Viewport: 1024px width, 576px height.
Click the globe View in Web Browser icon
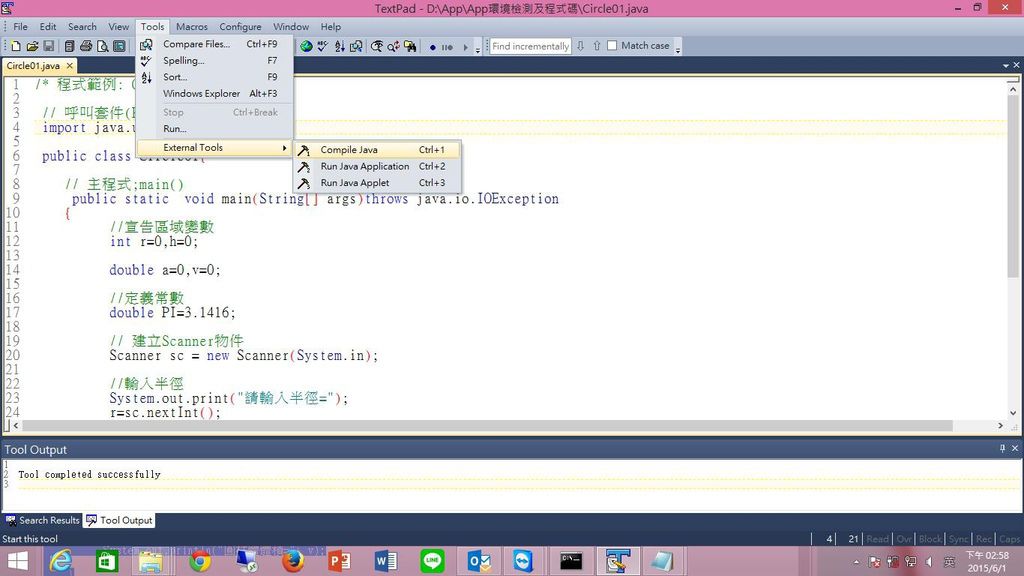306,46
